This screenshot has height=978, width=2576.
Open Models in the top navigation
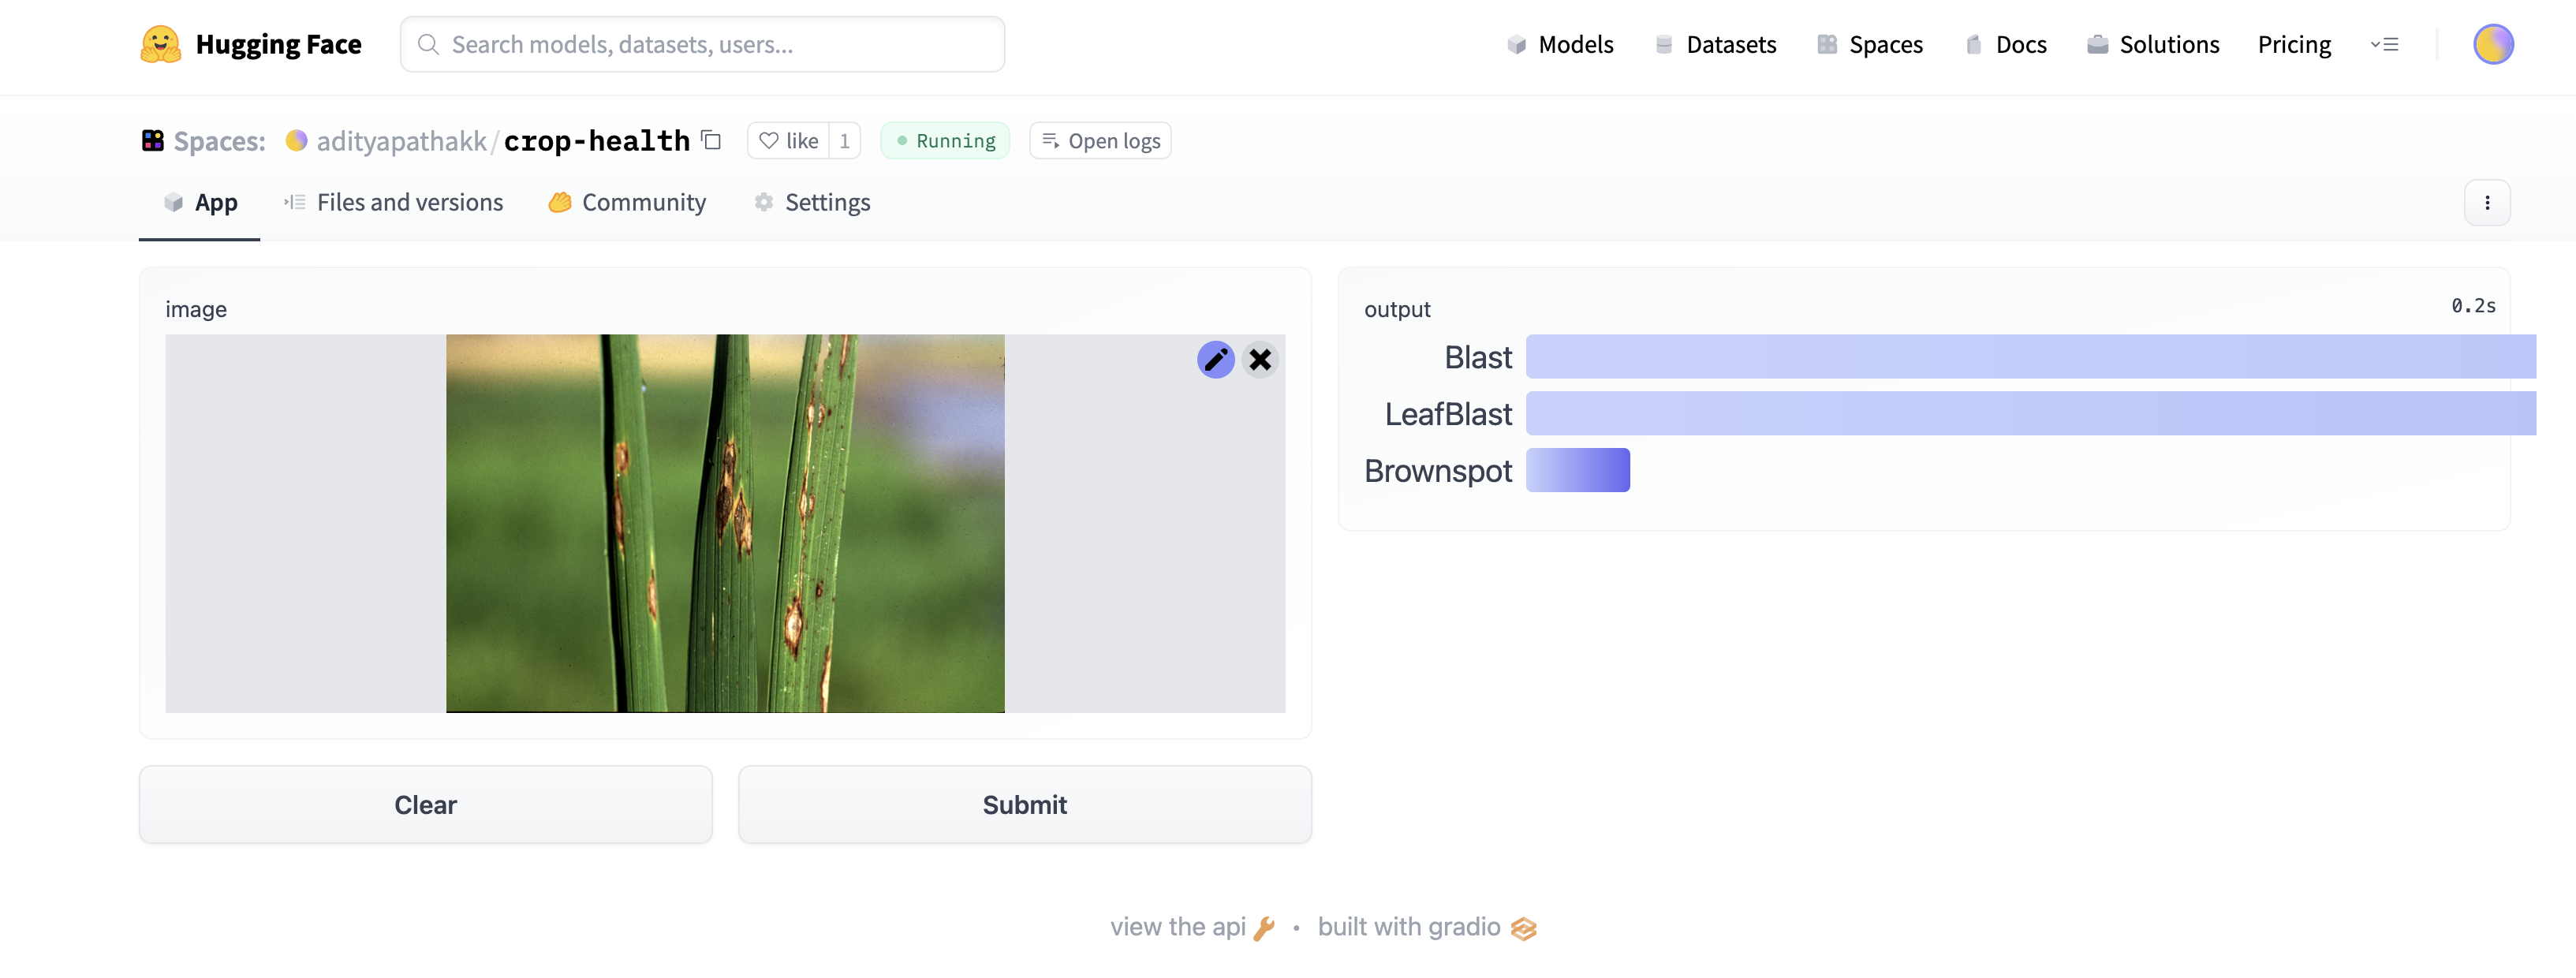(1560, 44)
